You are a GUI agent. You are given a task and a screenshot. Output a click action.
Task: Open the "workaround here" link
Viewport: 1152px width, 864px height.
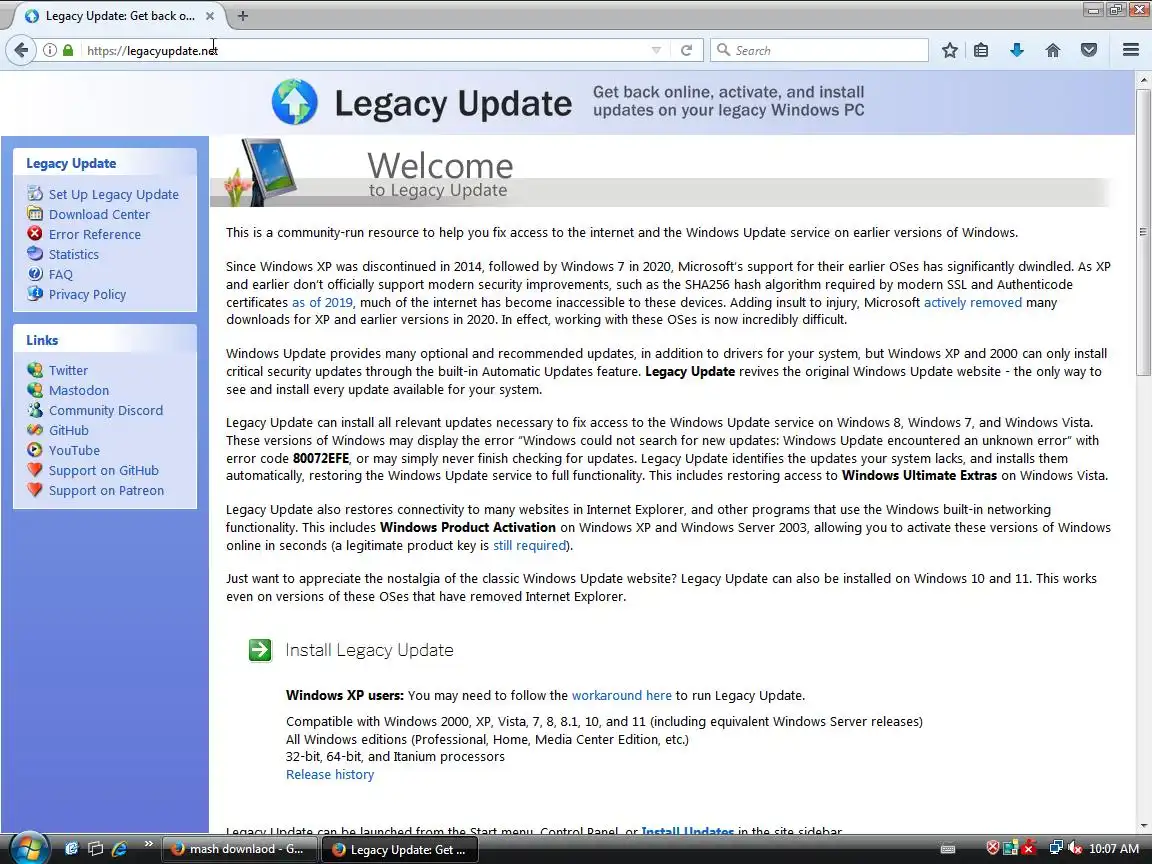[x=622, y=695]
